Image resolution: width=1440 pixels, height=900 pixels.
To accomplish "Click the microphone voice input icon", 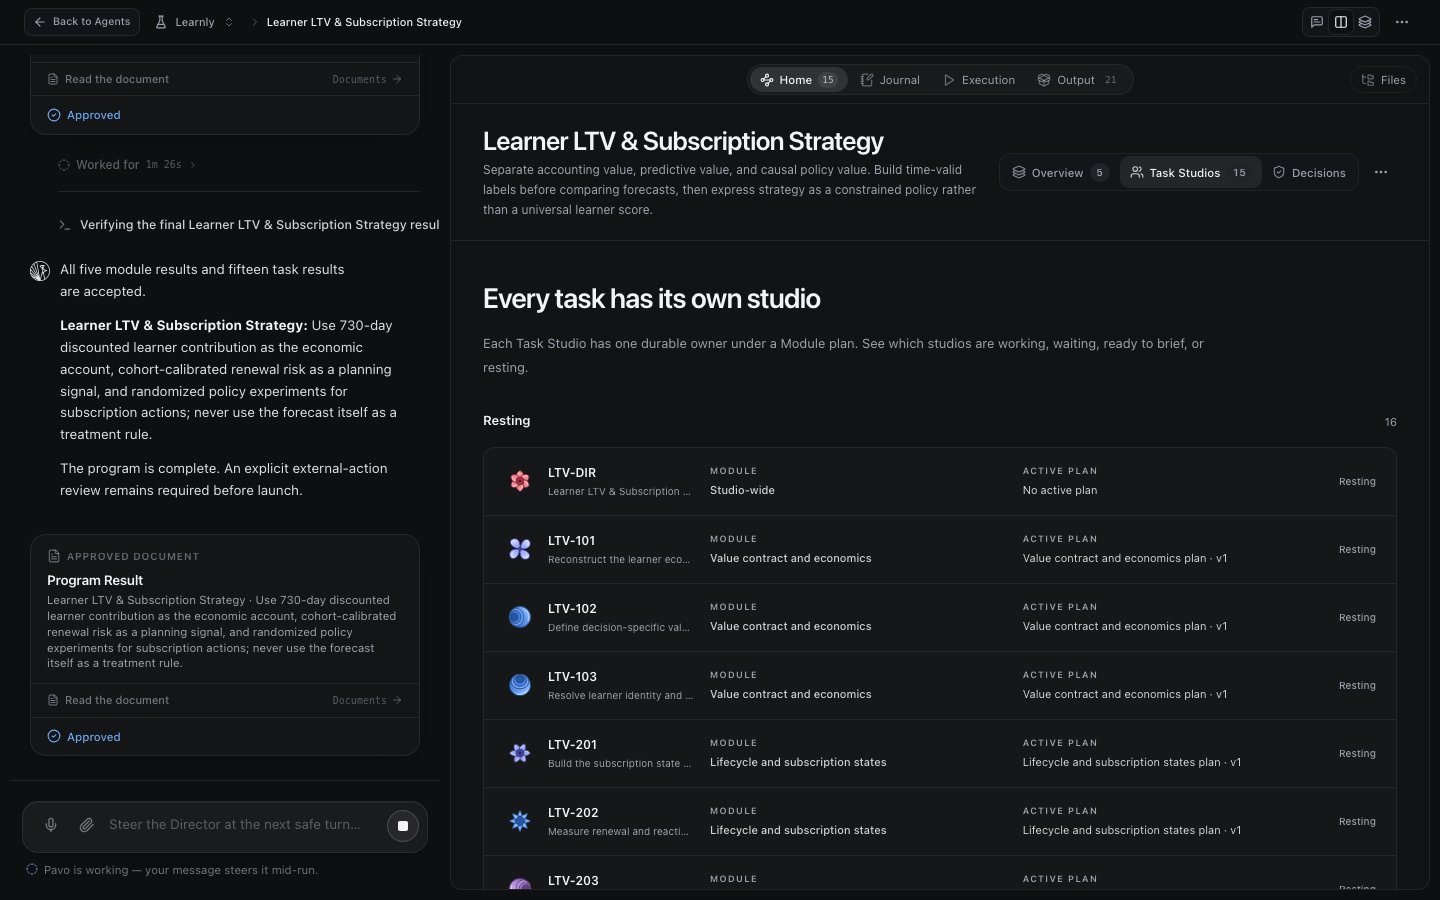I will pos(51,825).
